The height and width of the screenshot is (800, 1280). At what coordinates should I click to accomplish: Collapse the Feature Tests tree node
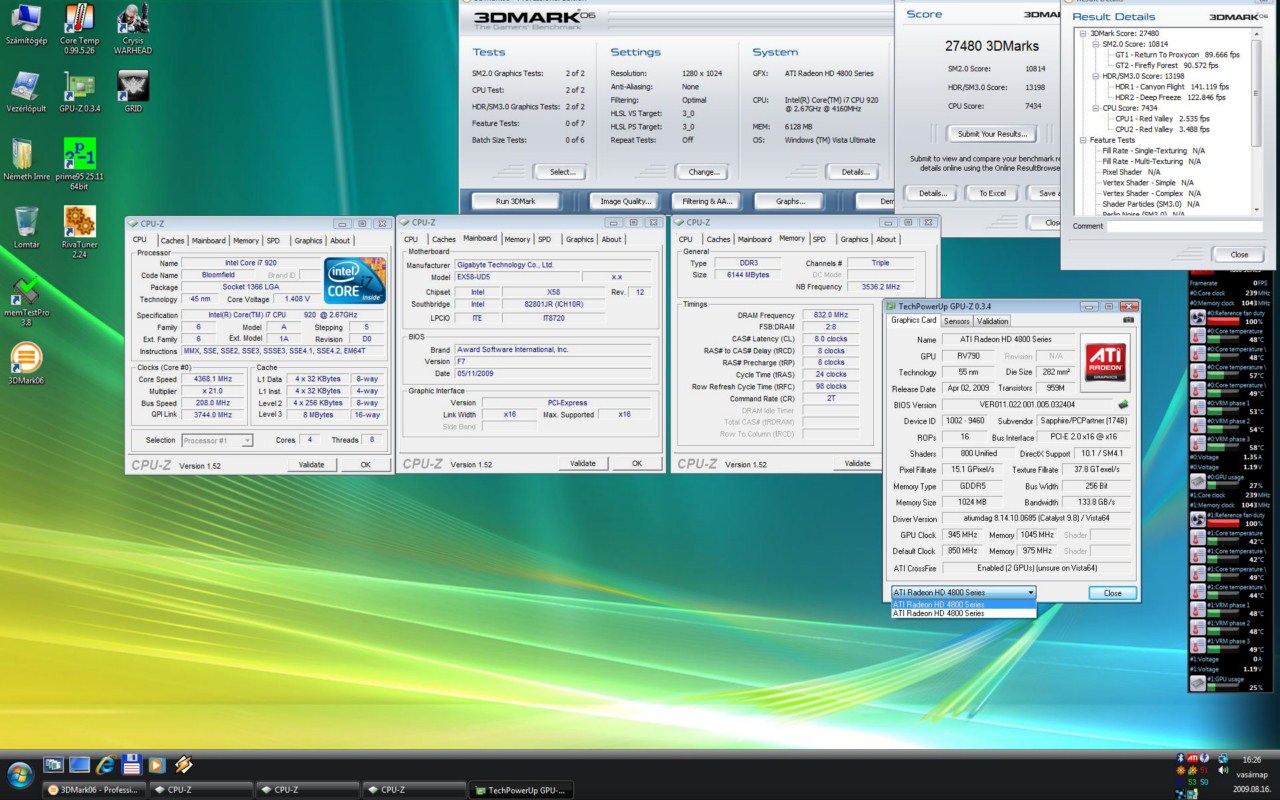tap(1084, 140)
